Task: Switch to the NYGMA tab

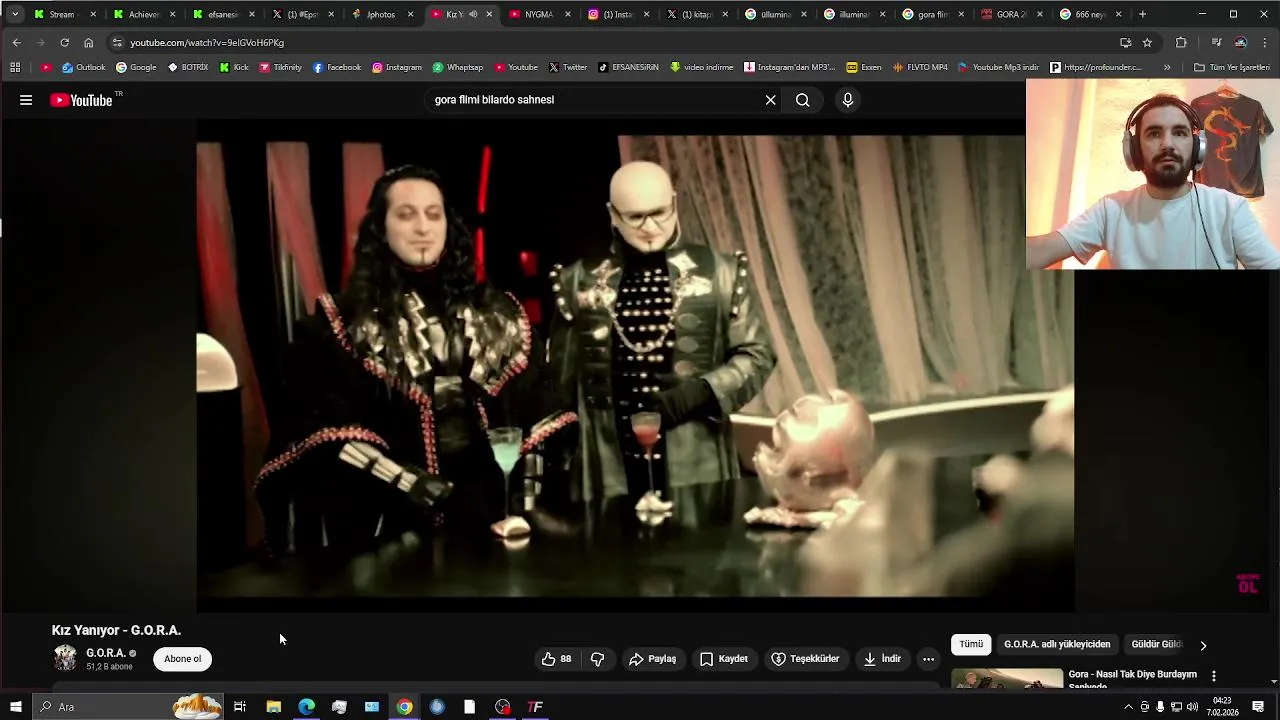Action: coord(541,14)
